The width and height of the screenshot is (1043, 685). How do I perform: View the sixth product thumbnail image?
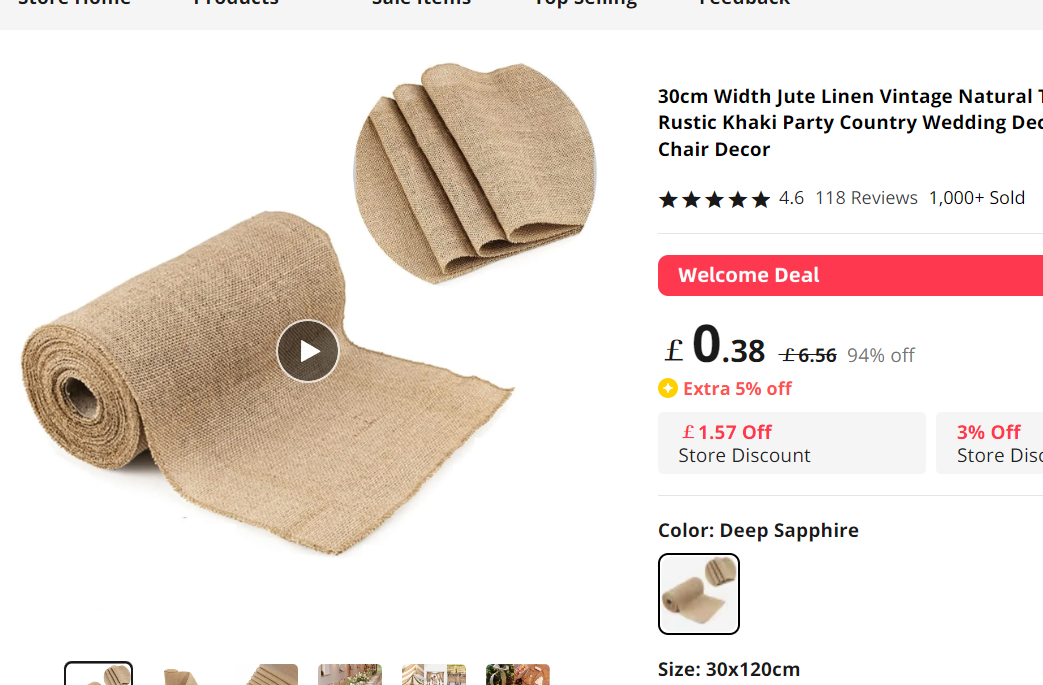click(x=518, y=675)
